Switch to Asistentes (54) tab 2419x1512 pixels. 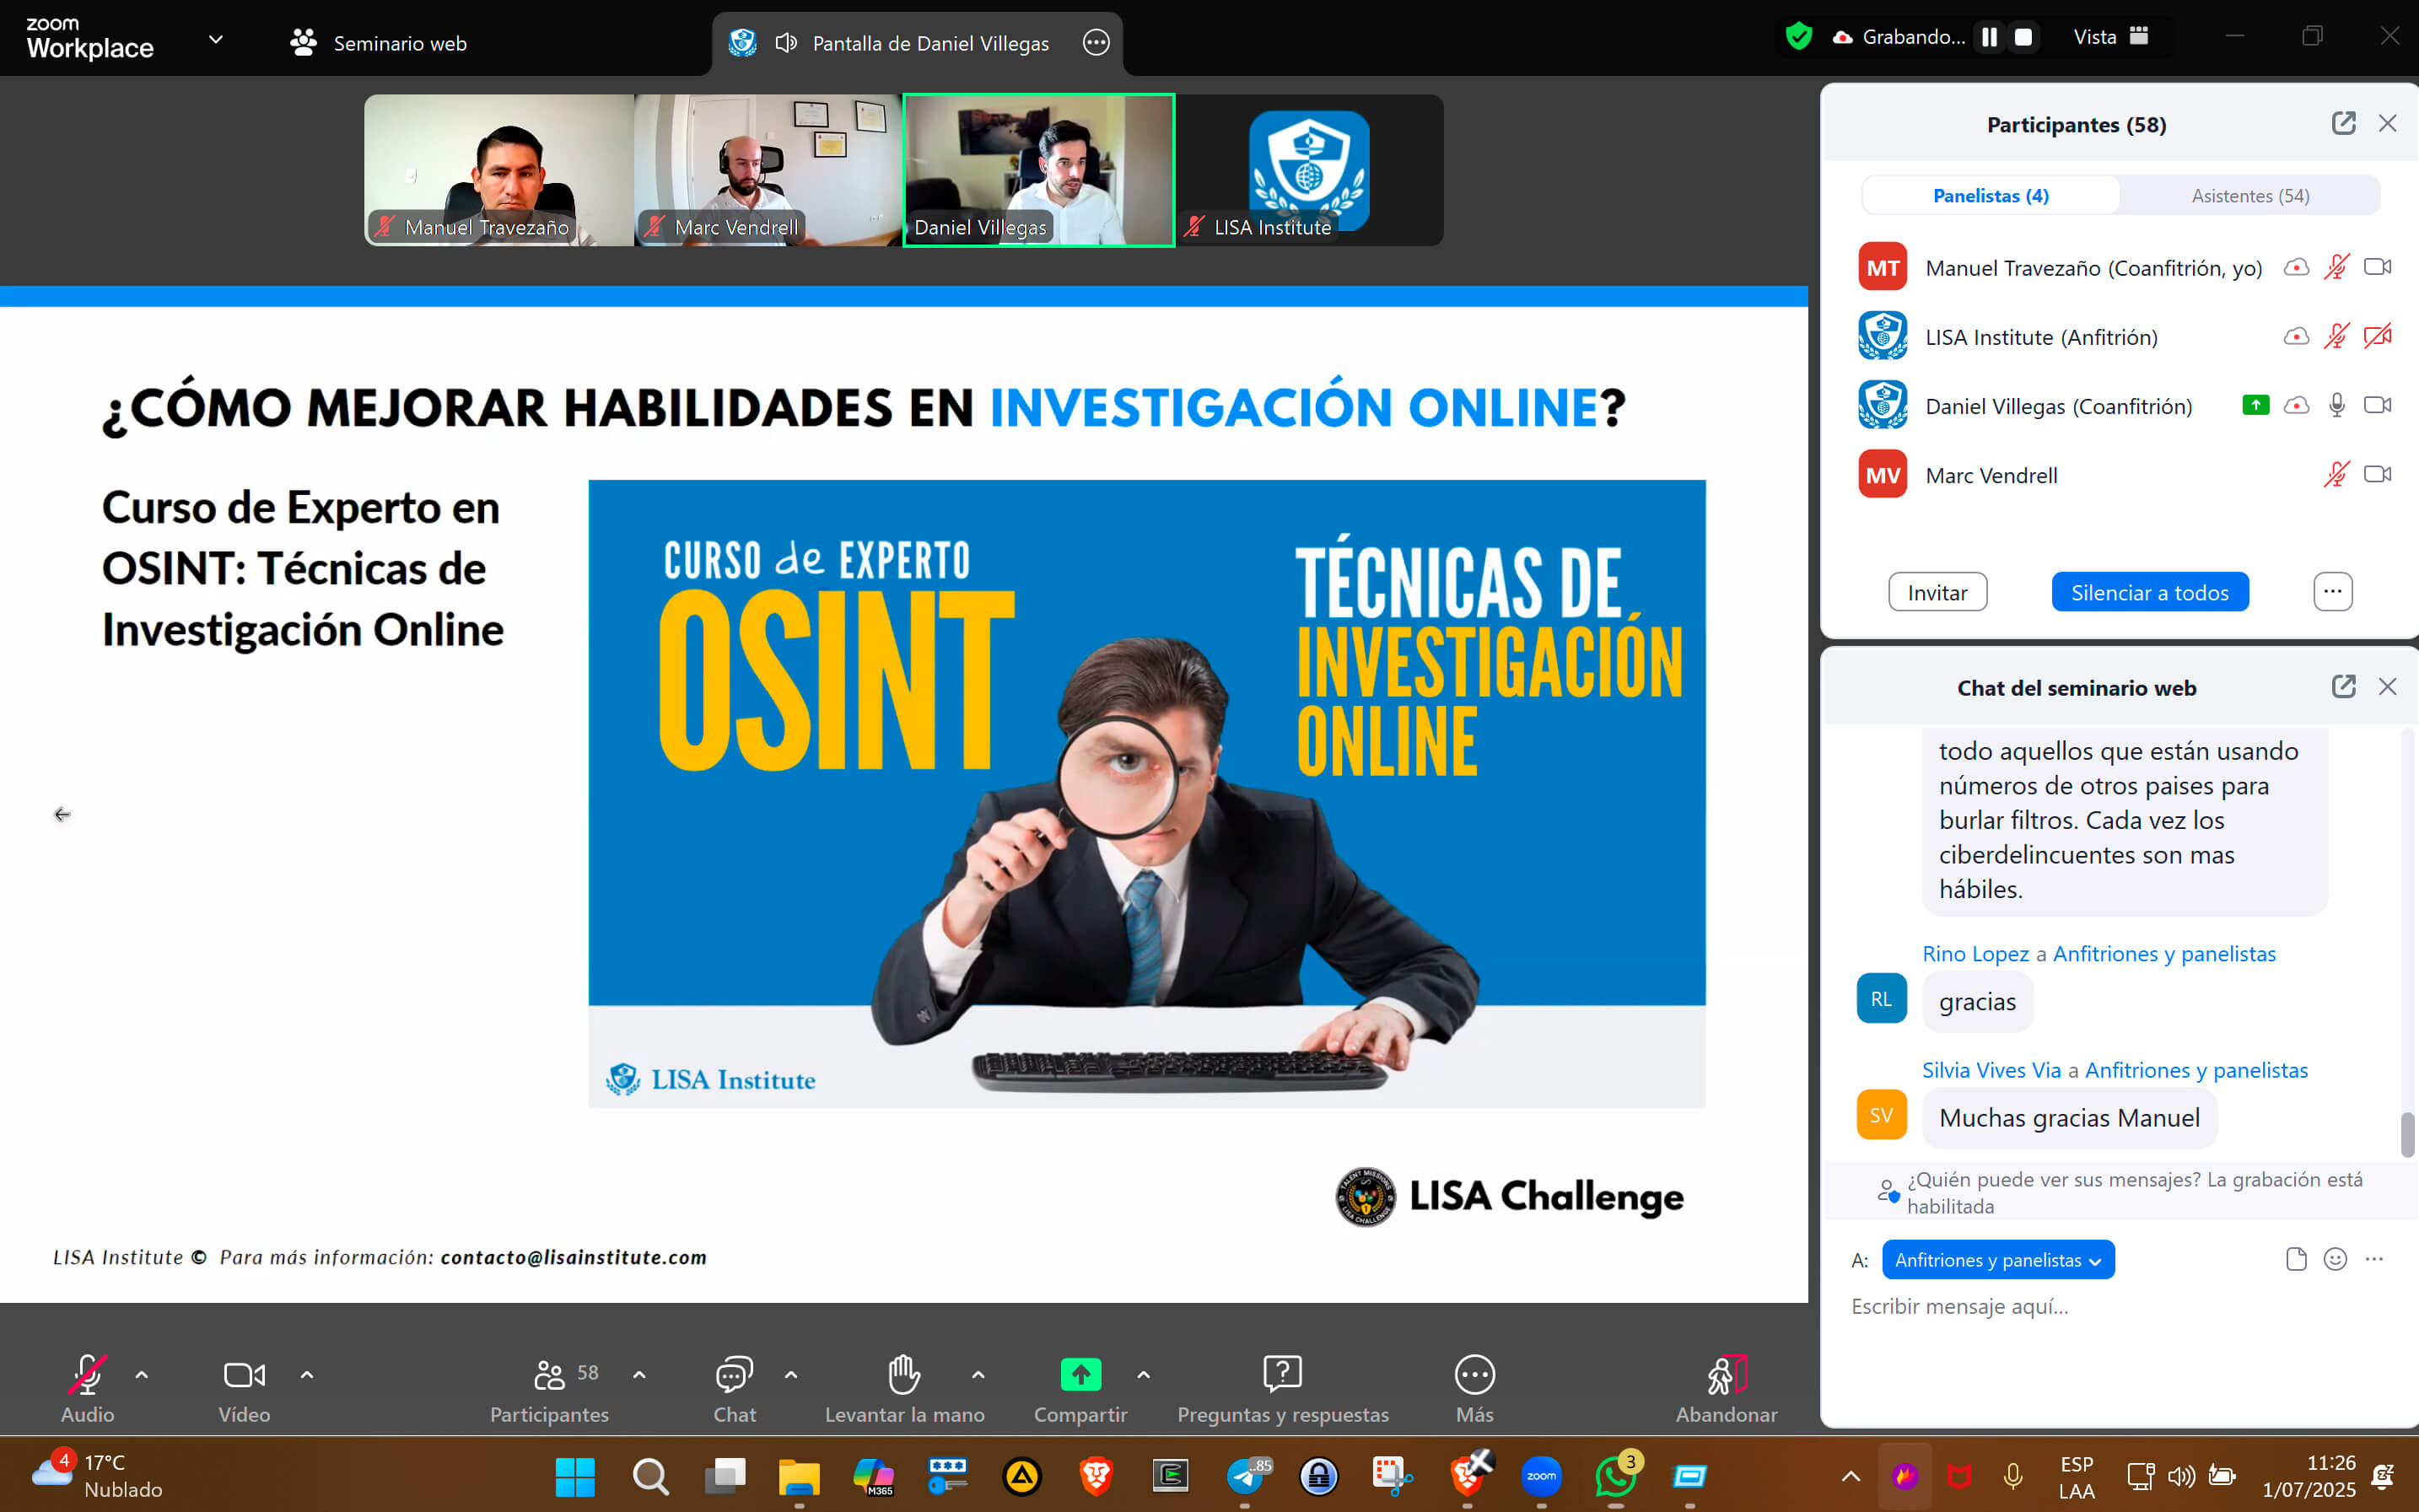click(2250, 196)
